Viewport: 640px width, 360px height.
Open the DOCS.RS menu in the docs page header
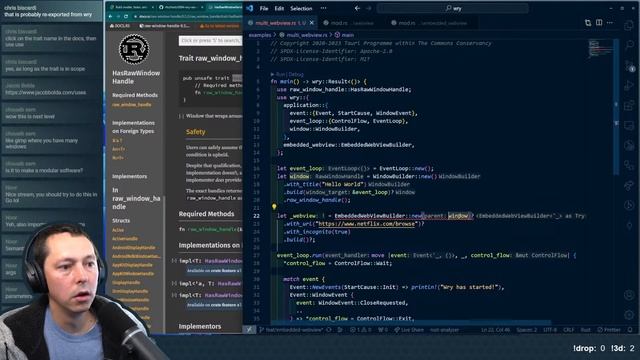(120, 26)
